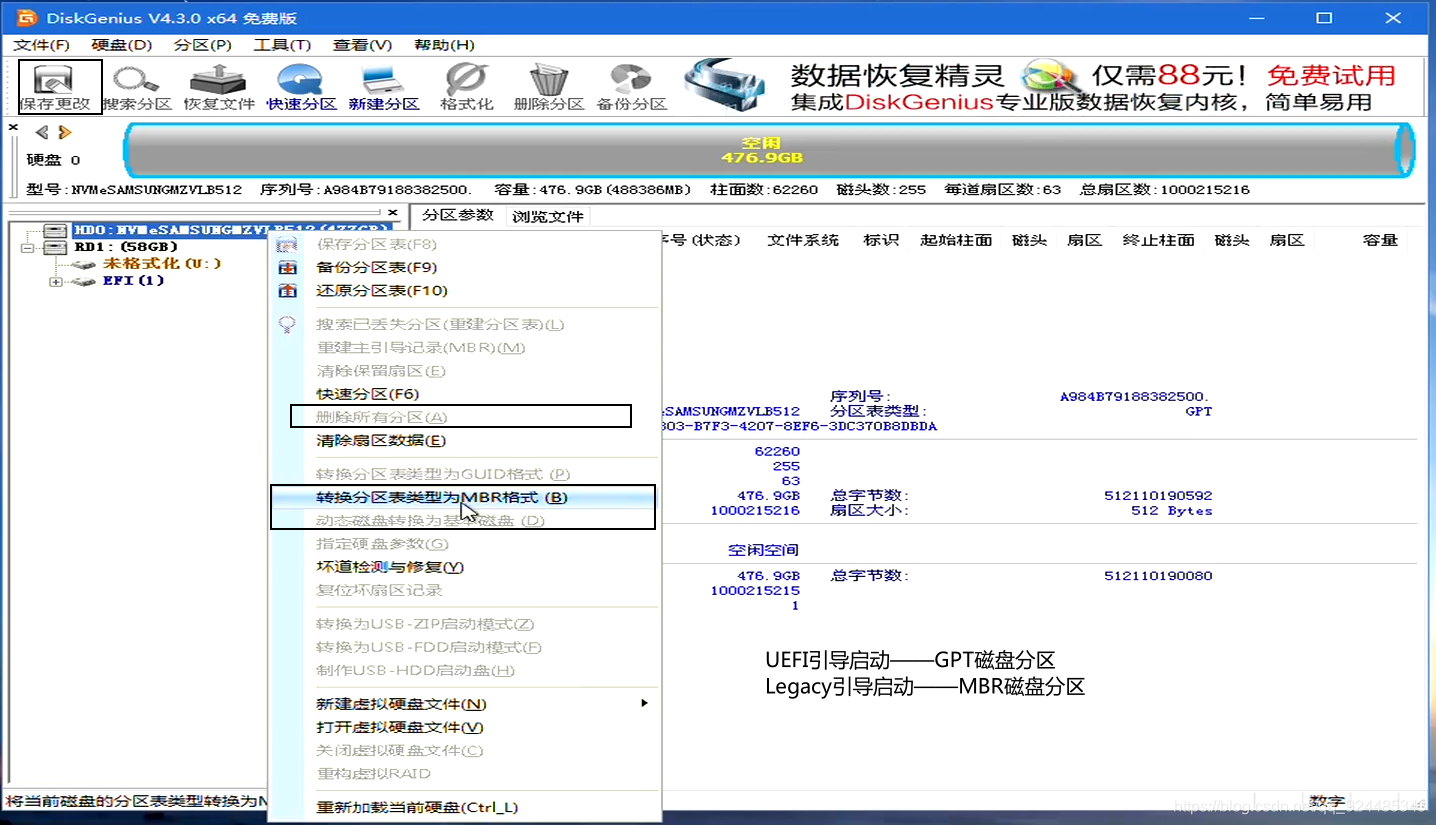Screen dimensions: 1436x825
Task: Open the 恢复文件 recover files tool
Action: pos(219,87)
